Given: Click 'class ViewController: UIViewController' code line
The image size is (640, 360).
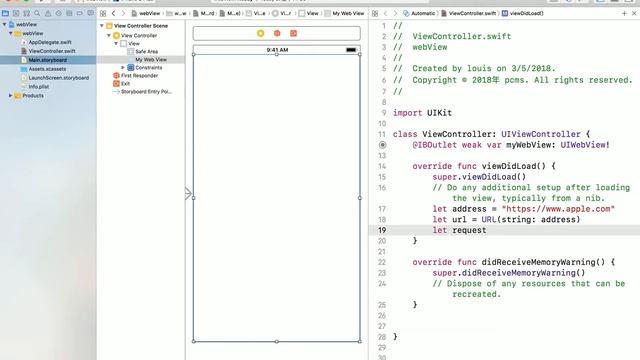Looking at the screenshot, I should point(491,134).
